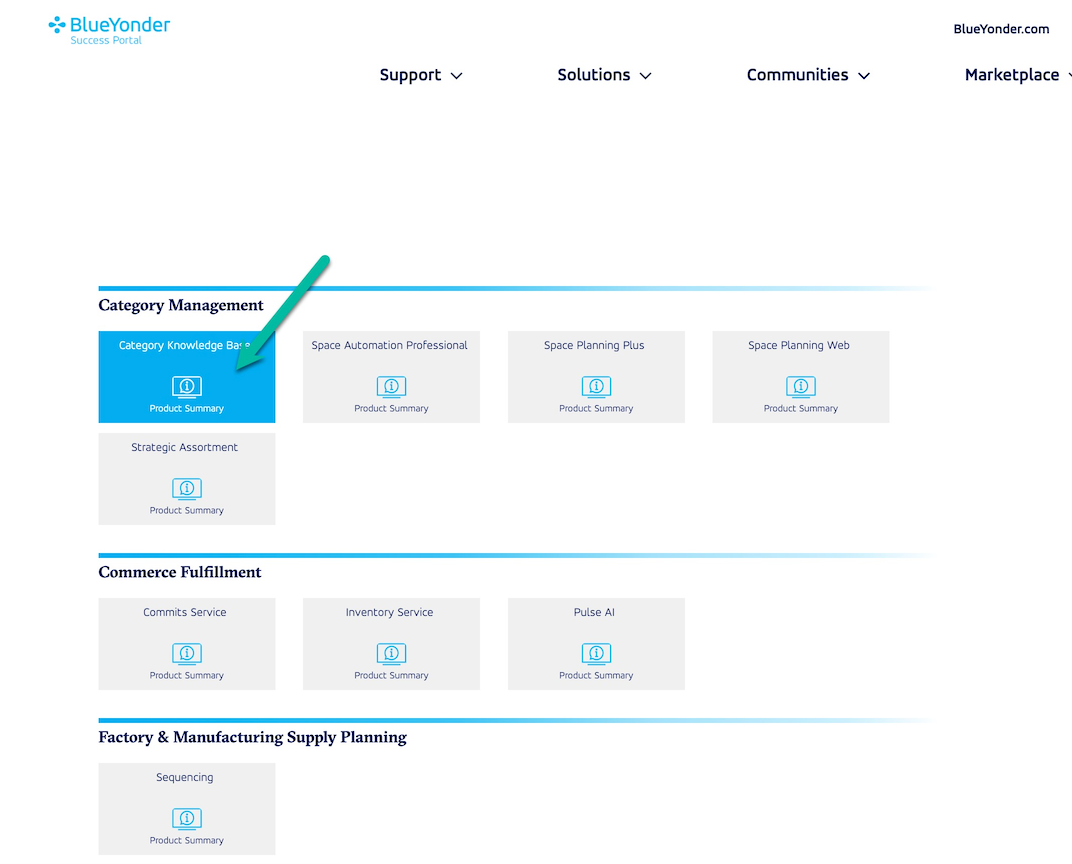The image size is (1072, 864).
Task: Select the Space Planning Web tile title
Action: coord(799,345)
